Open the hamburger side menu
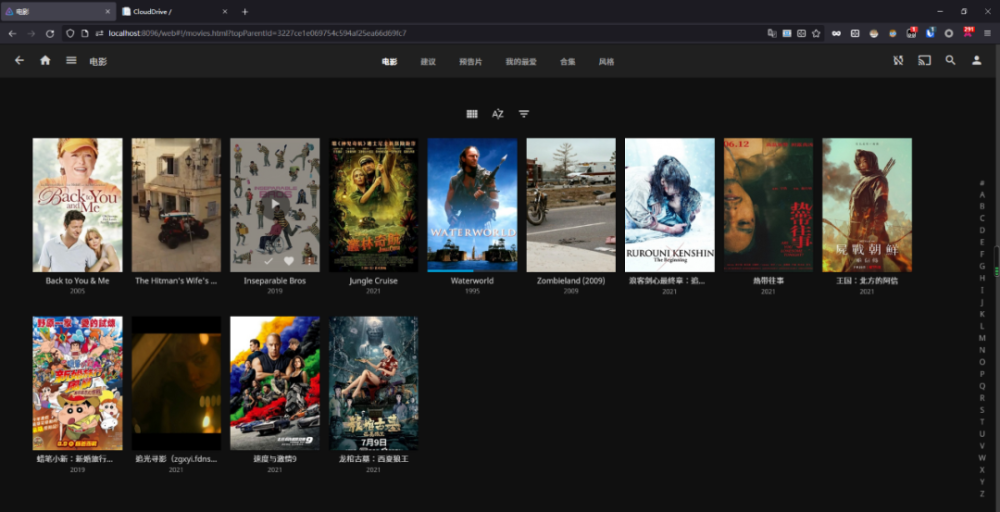This screenshot has height=512, width=1000. (x=71, y=61)
